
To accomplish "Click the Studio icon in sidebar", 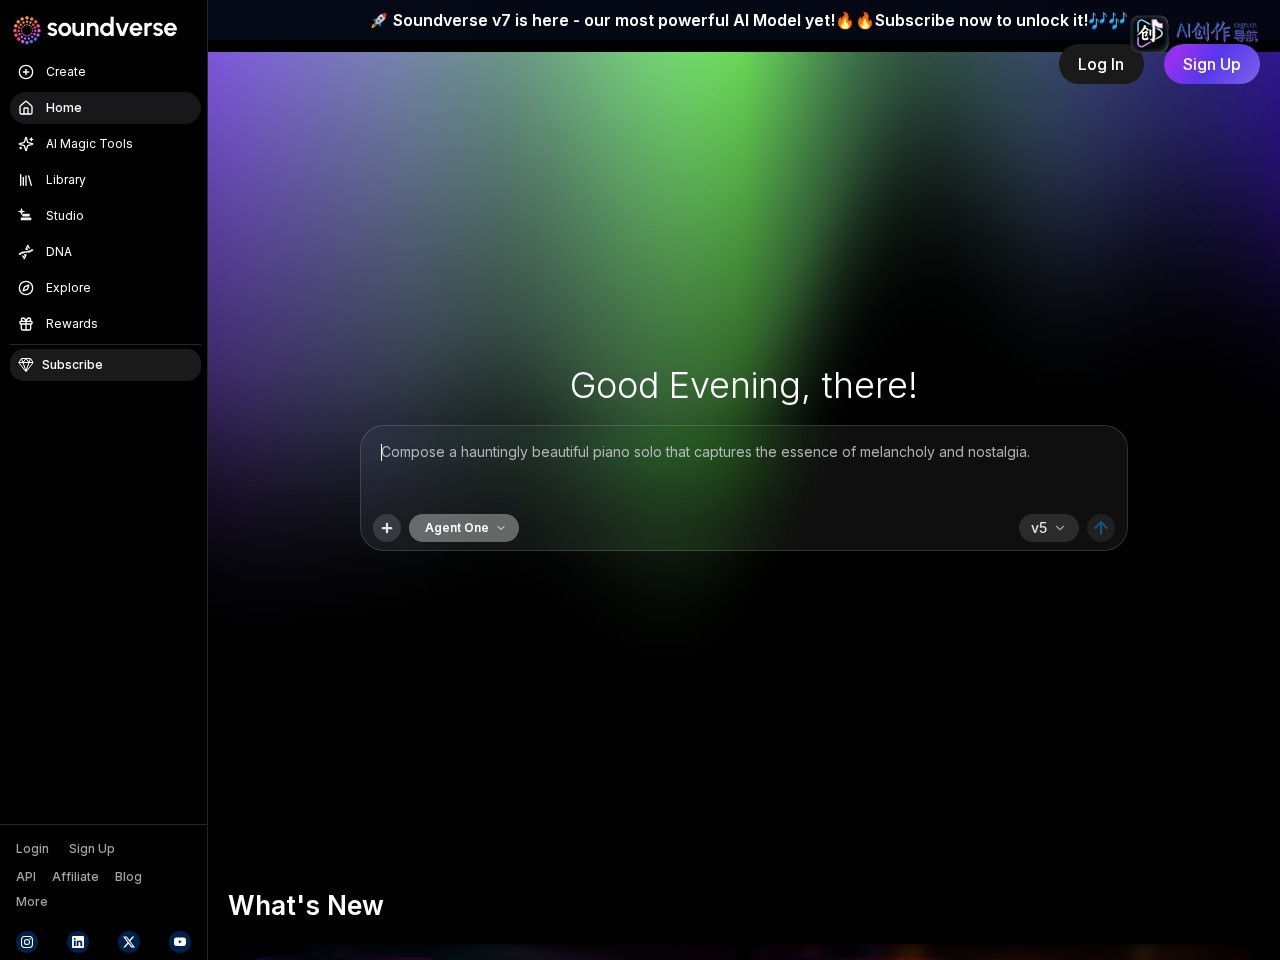I will coord(26,216).
